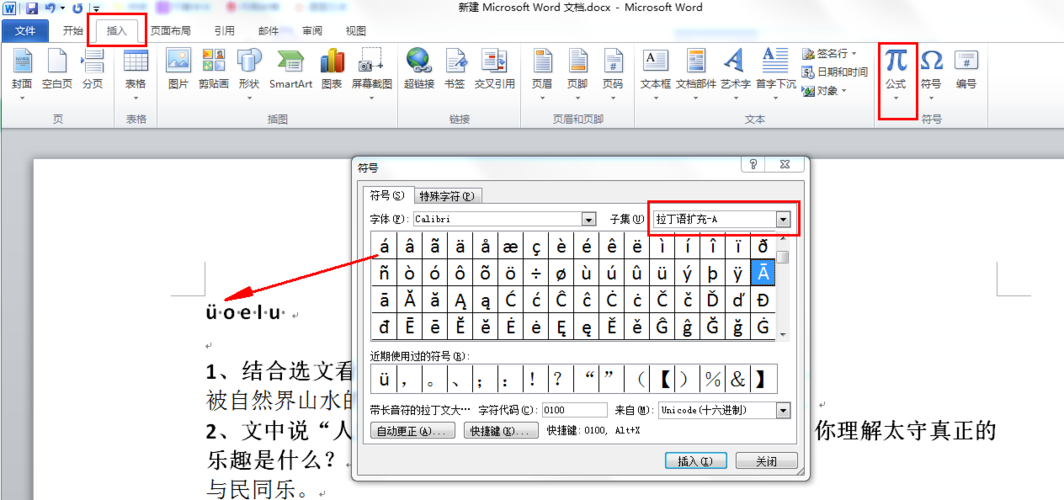The image size is (1064, 500).
Task: Insert date and time (日期和时间)
Action: coord(835,72)
